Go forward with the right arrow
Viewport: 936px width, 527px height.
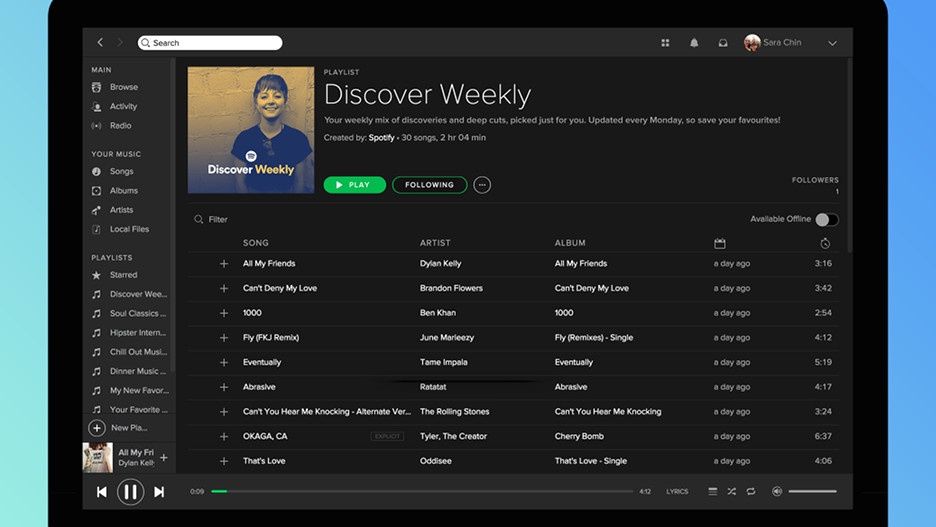pos(119,42)
